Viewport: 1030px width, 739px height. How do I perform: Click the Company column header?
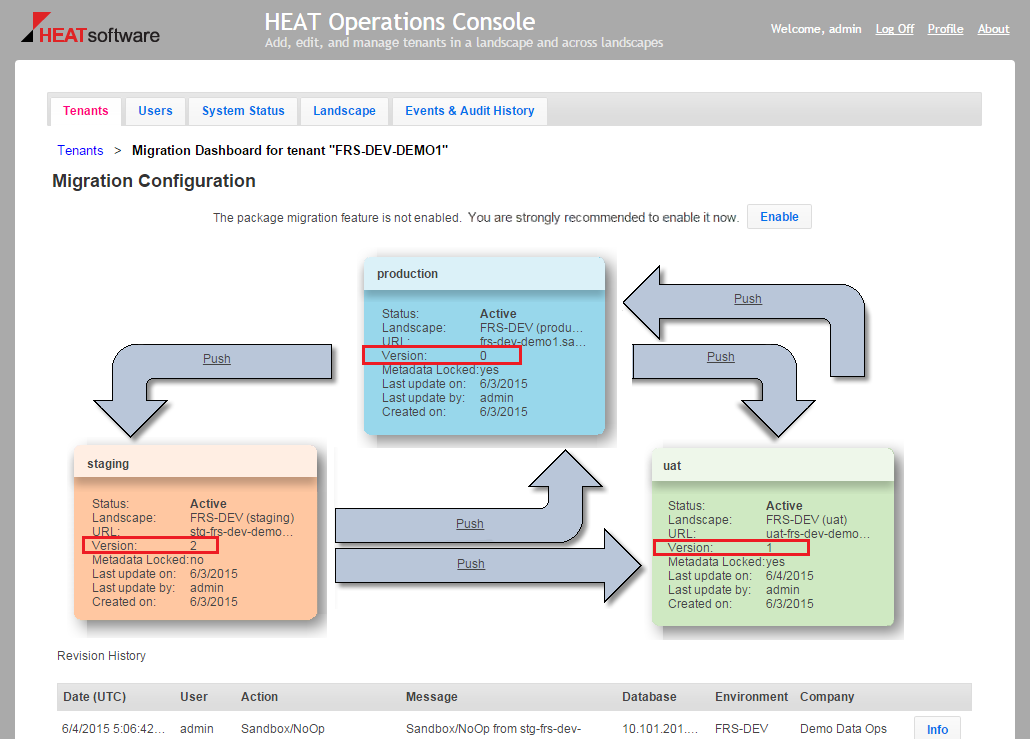pyautogui.click(x=827, y=697)
